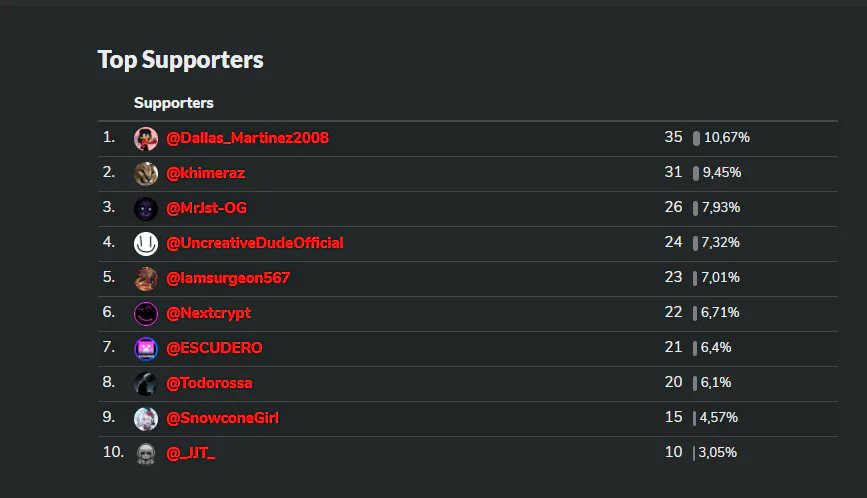
Task: Click Iamsurgeon567's avatar icon
Action: coord(146,278)
